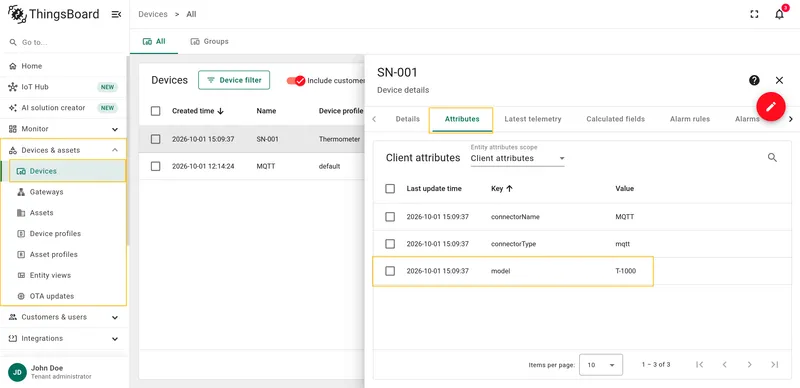800x388 pixels.
Task: Click JD user avatar
Action: coord(17,372)
